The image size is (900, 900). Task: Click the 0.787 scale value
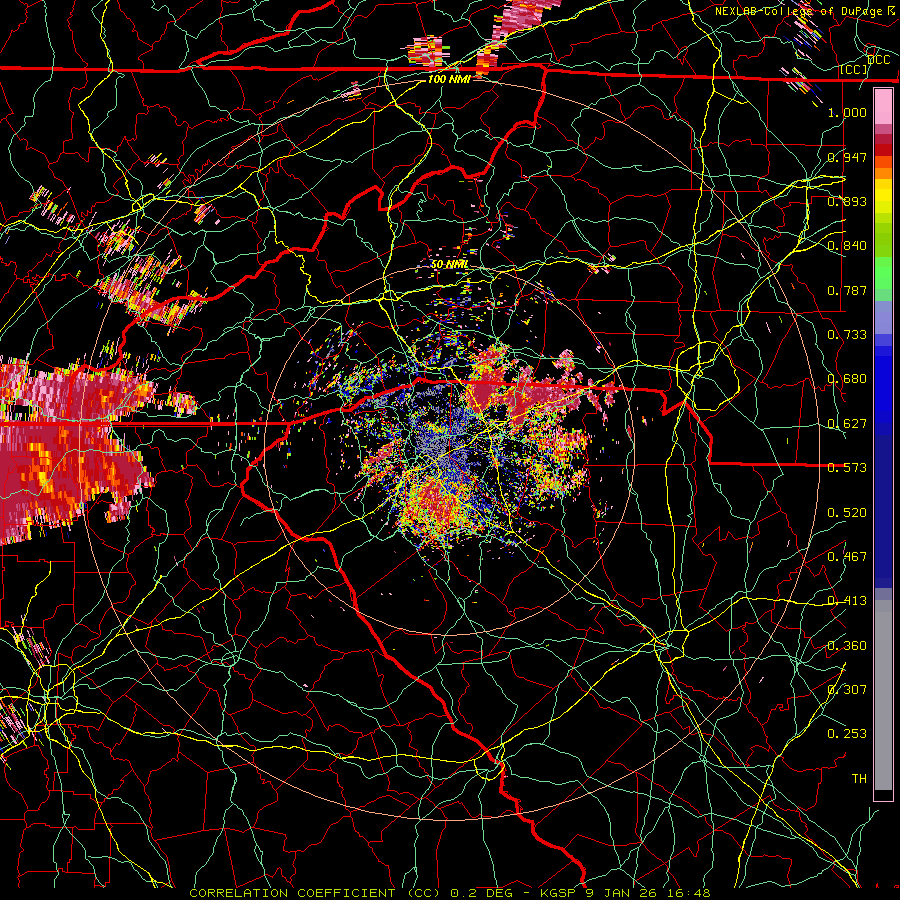pos(847,290)
